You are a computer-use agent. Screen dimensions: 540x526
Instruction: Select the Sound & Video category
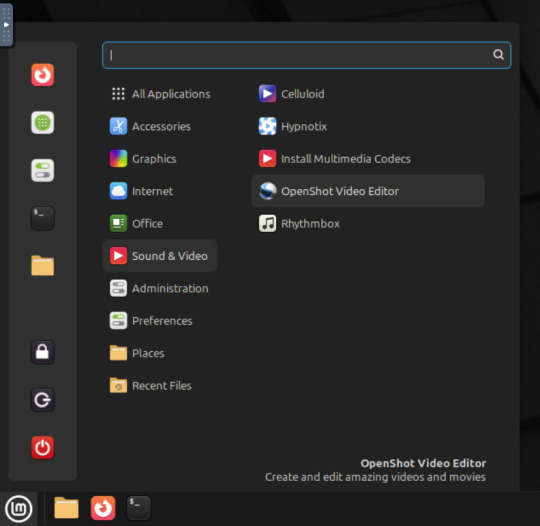coord(159,256)
